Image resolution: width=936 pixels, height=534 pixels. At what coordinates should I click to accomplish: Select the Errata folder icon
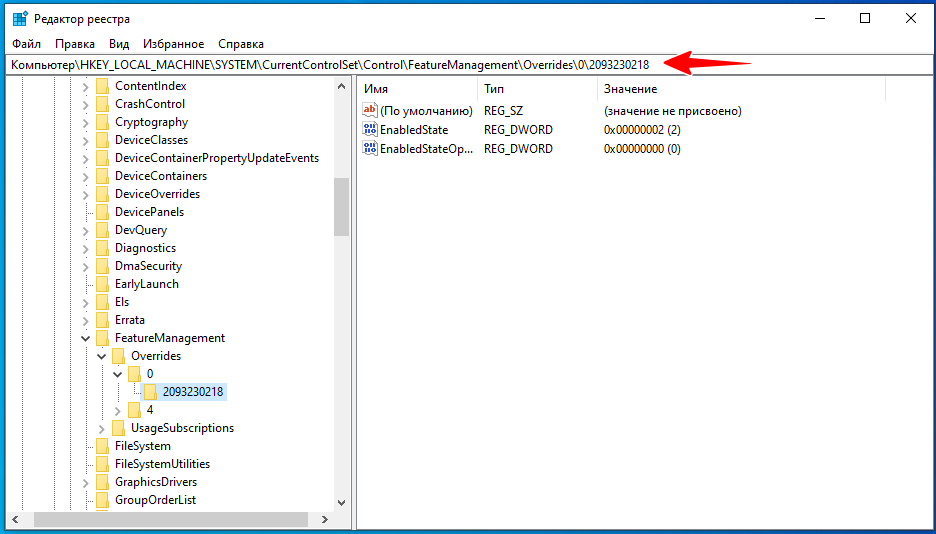(x=102, y=320)
